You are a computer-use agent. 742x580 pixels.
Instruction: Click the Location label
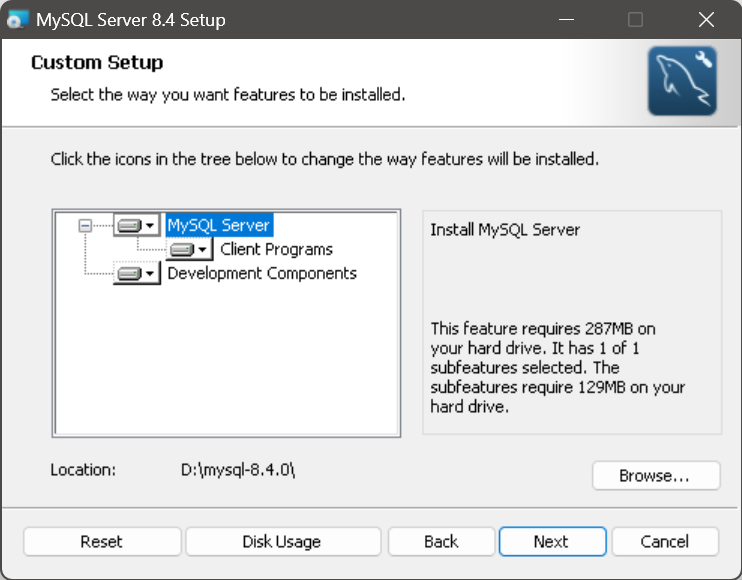(x=83, y=470)
